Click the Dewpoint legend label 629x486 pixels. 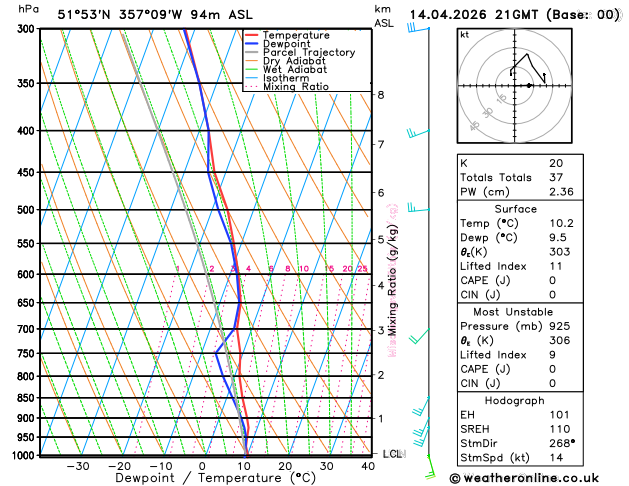[x=286, y=44]
